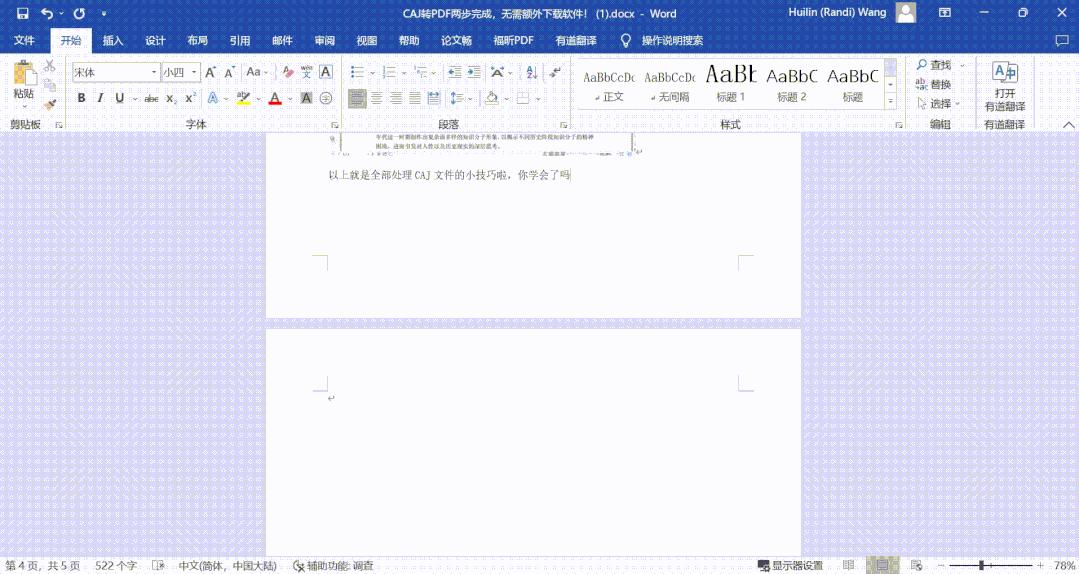Image resolution: width=1079 pixels, height=574 pixels.
Task: Click the yellow text highlight color button
Action: coord(243,98)
